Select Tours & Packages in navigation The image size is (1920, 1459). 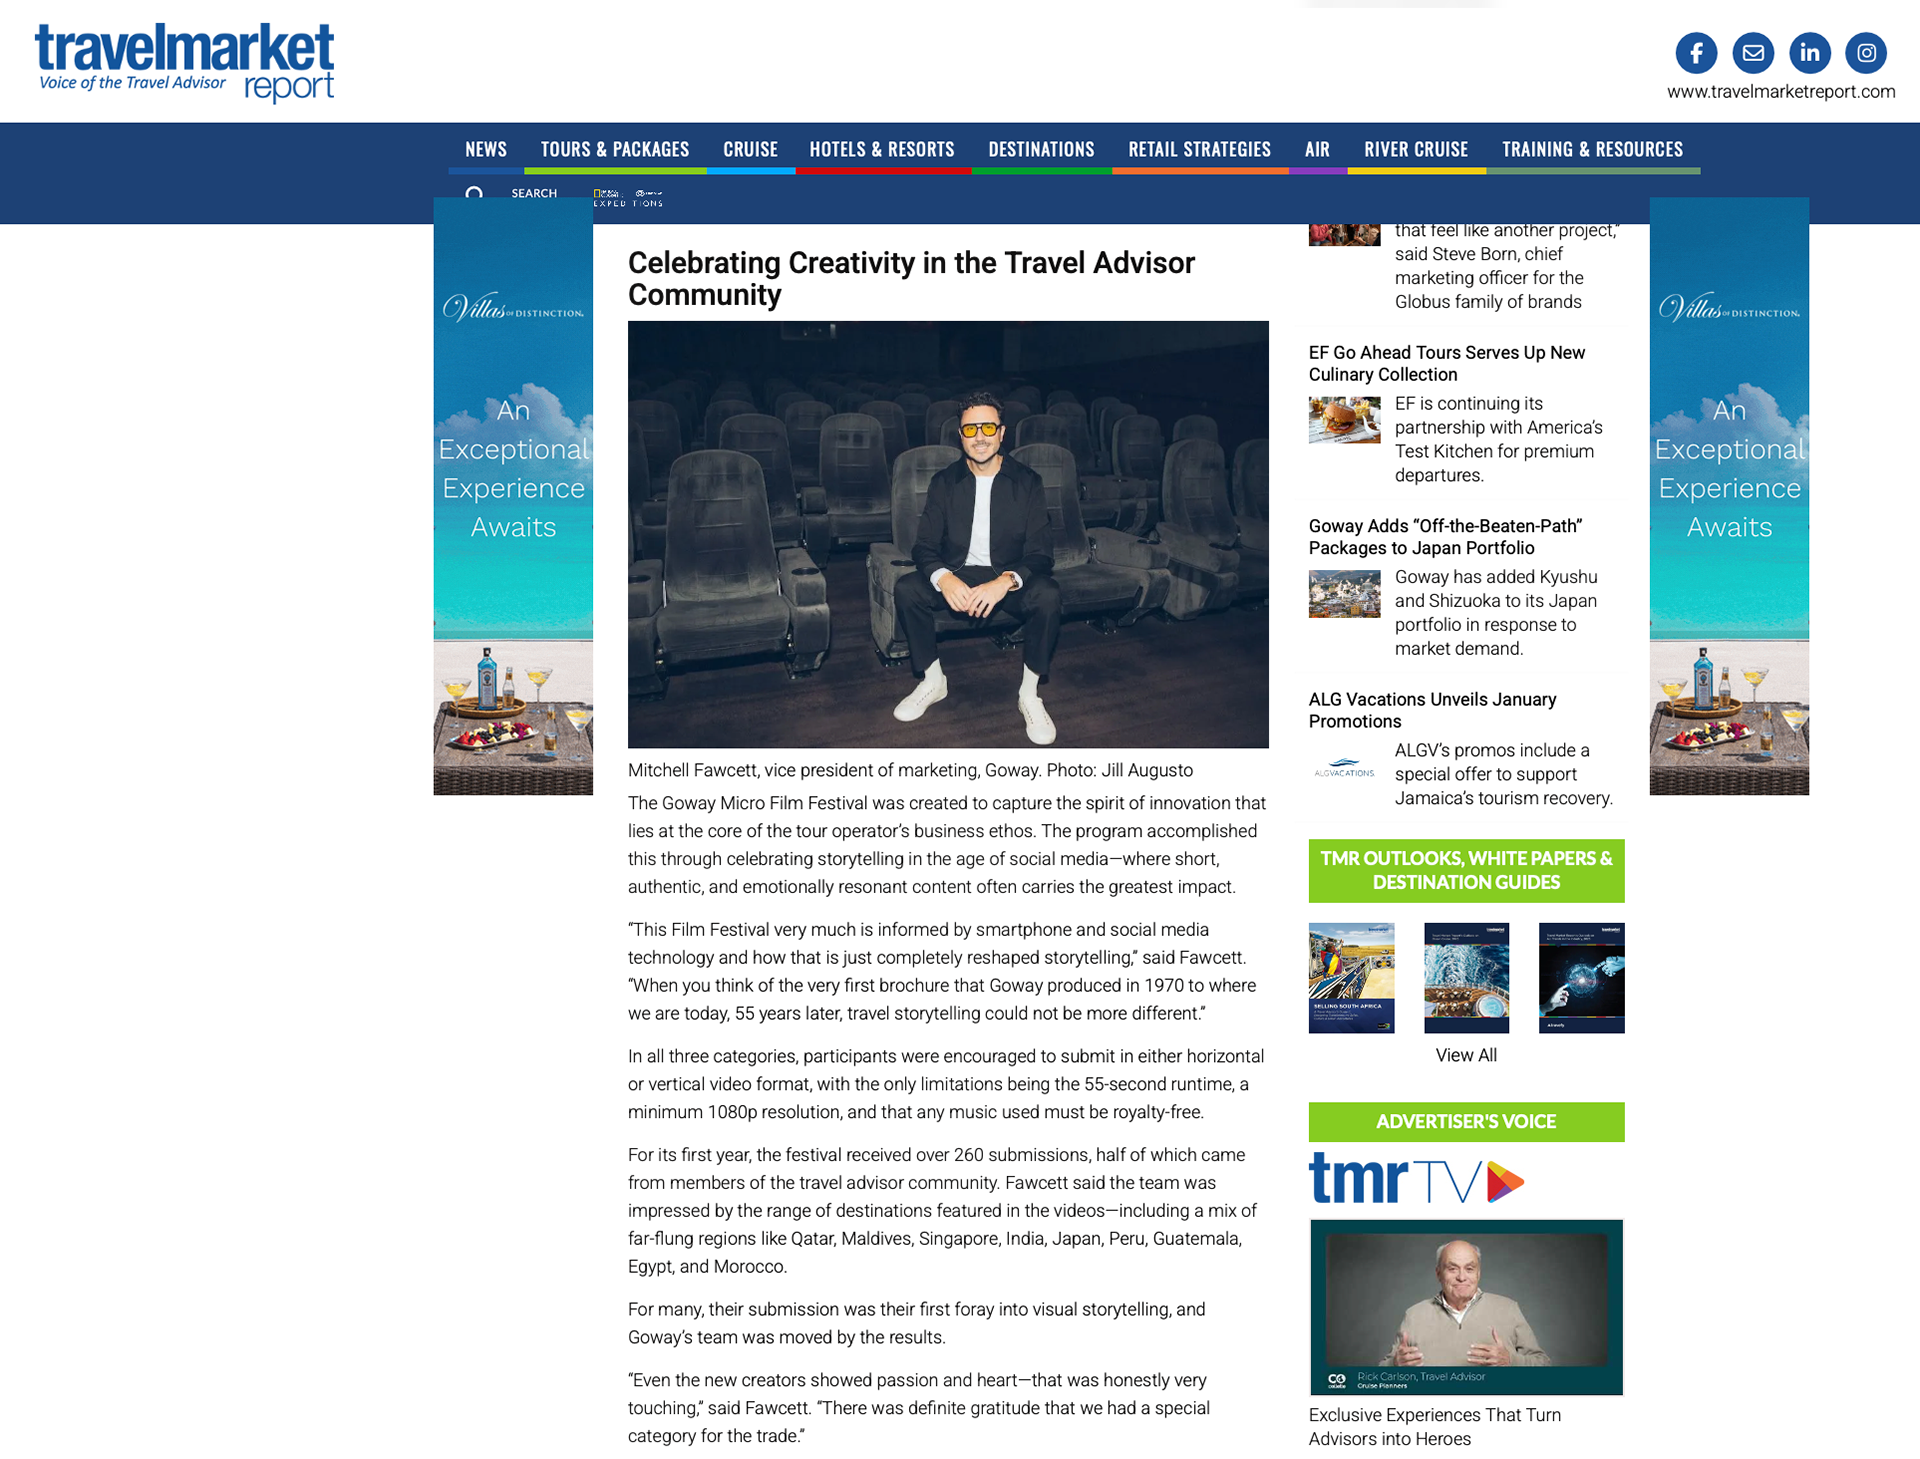(615, 149)
